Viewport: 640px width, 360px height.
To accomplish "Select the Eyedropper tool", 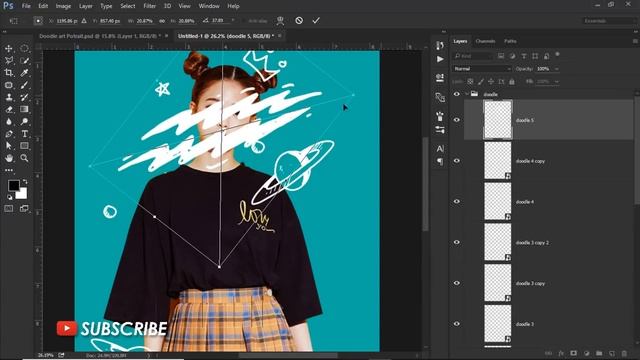I will [x=24, y=73].
